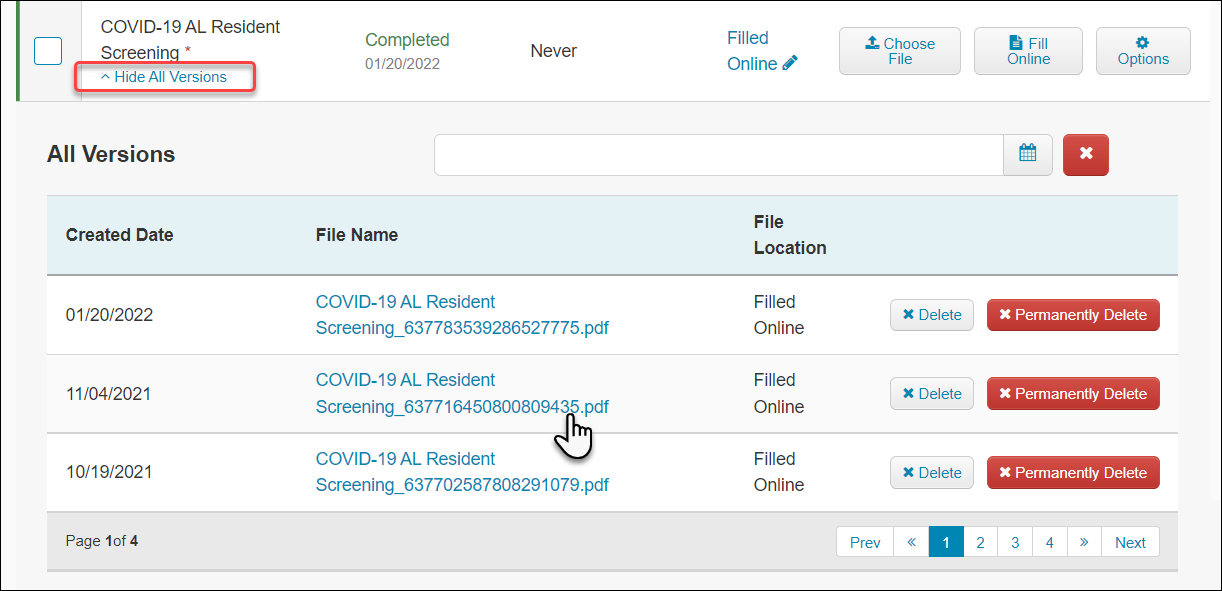The width and height of the screenshot is (1222, 591).
Task: Open Screening_637702587808291079.pdf file link
Action: coord(462,472)
